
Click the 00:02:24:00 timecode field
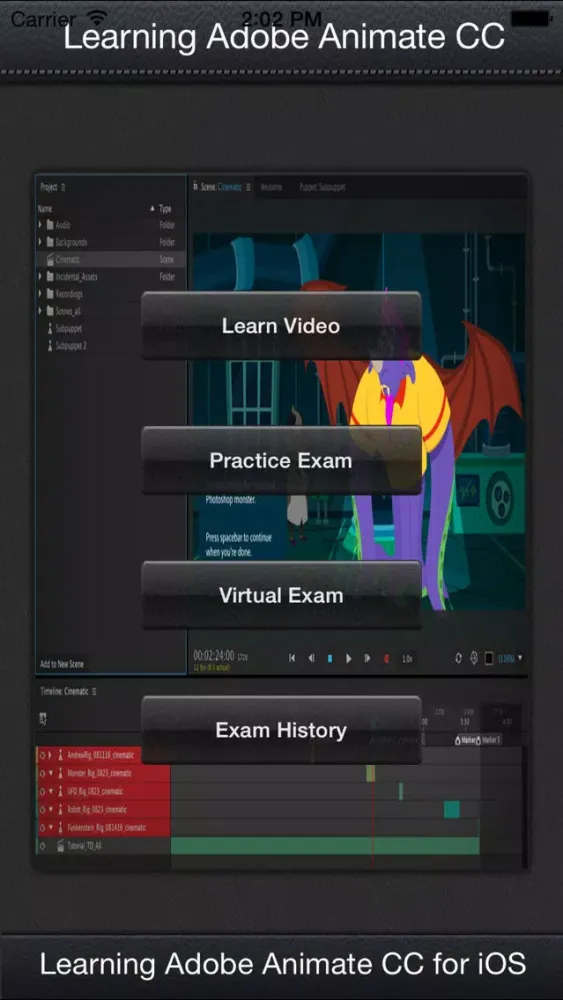tap(214, 656)
